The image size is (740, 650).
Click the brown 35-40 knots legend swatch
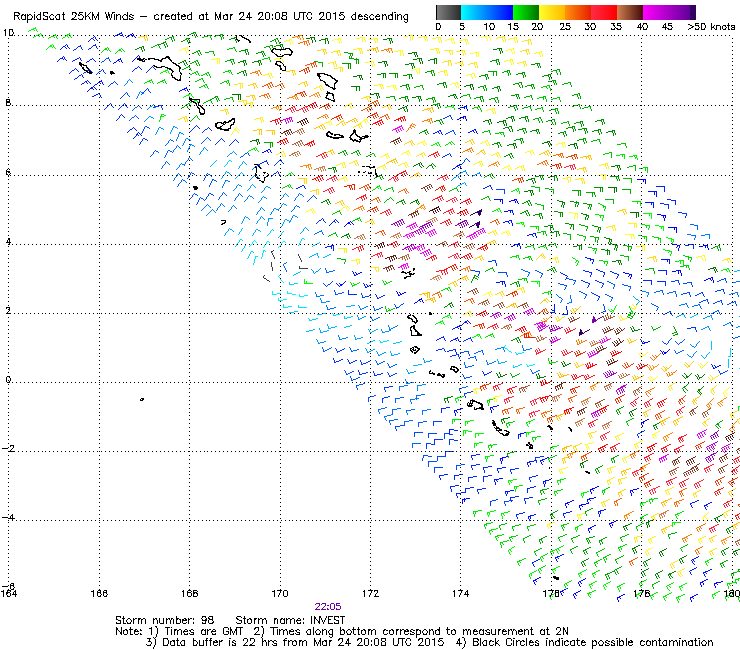coord(630,12)
